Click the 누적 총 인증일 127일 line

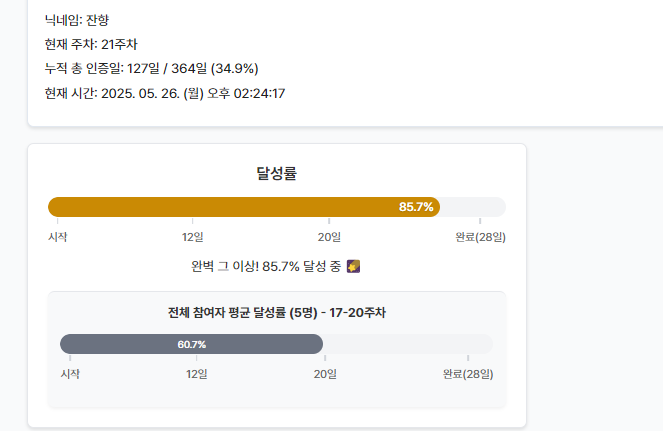[151, 69]
